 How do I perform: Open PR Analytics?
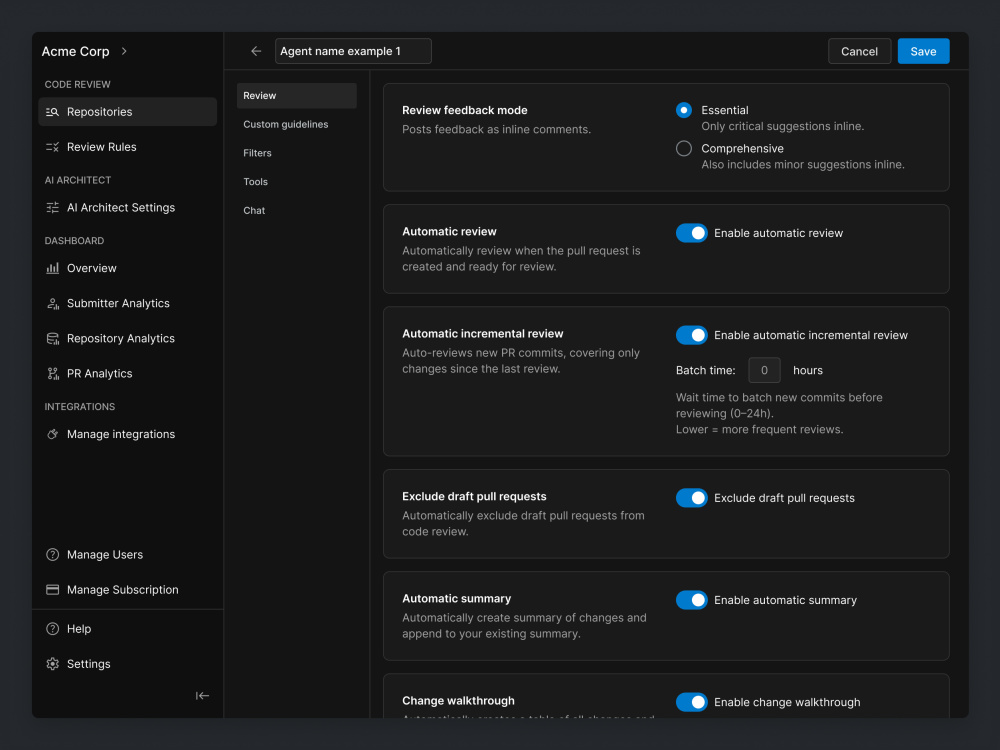[128, 373]
